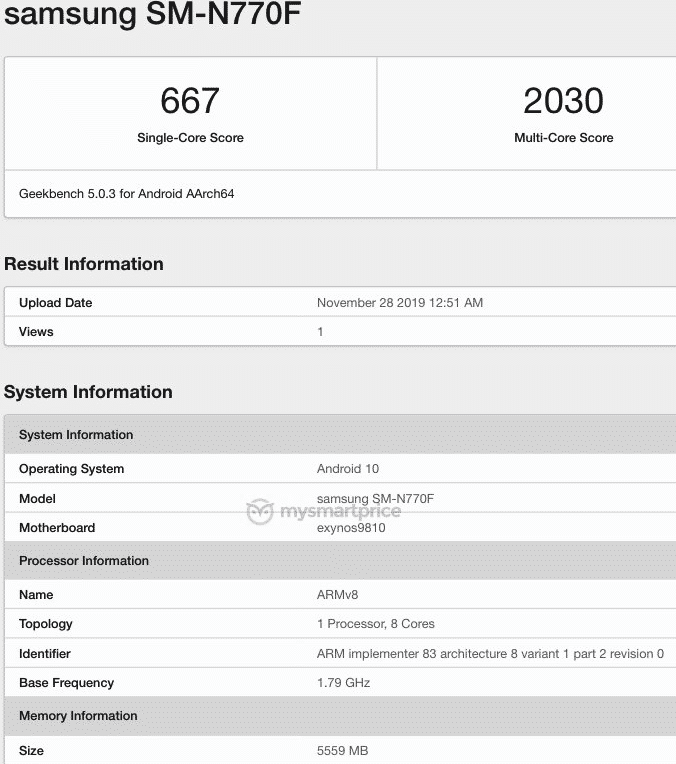This screenshot has width=676, height=764.
Task: Select the ARMv8 processor name value
Action: pos(337,595)
